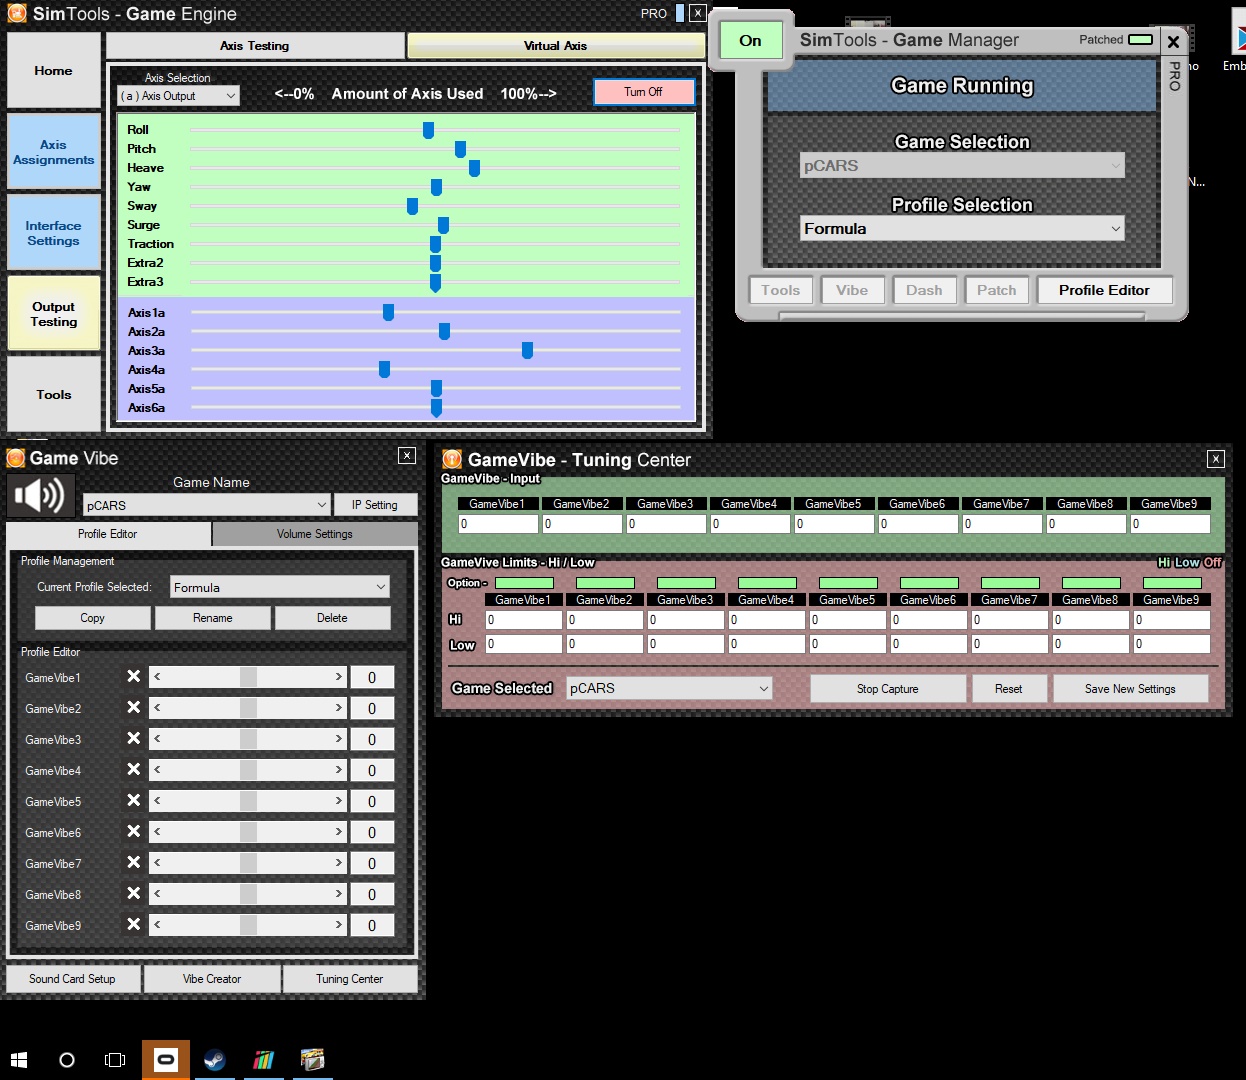Click the right arrow of GameVibe1 slider
Screen dimensions: 1246x1080
pyautogui.click(x=338, y=677)
